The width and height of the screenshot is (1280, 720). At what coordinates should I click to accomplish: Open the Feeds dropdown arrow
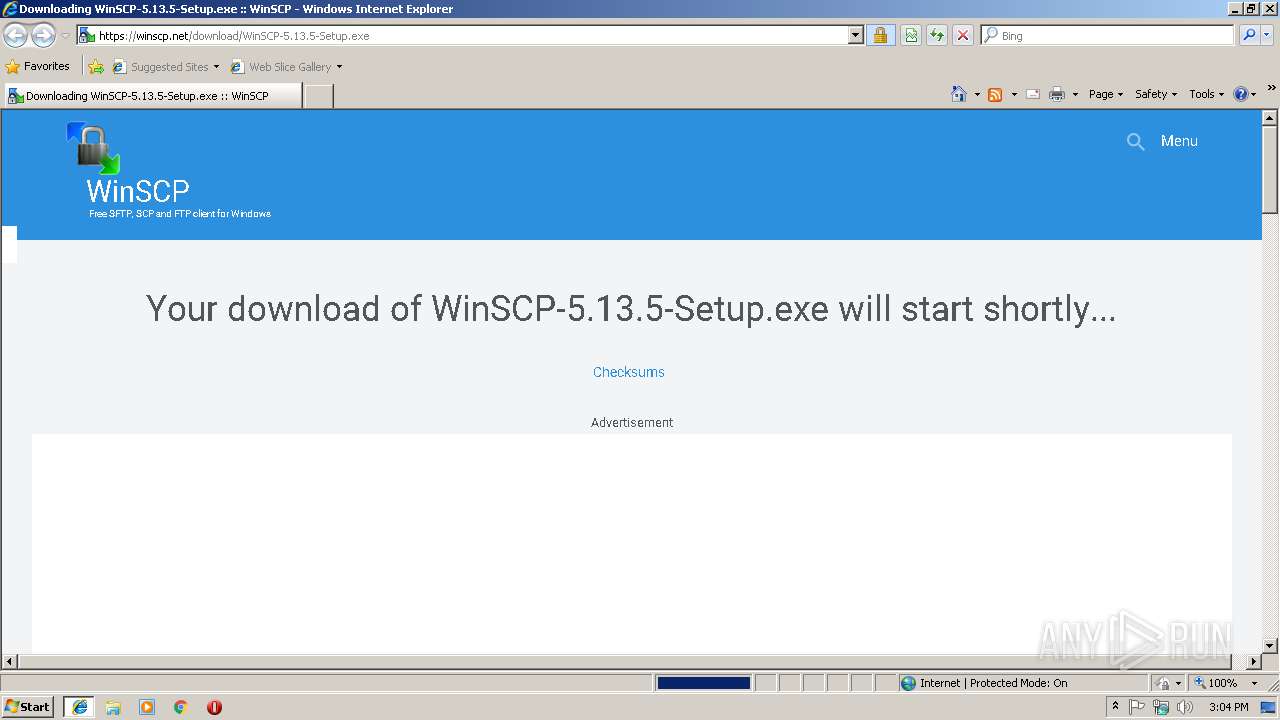pyautogui.click(x=1014, y=94)
